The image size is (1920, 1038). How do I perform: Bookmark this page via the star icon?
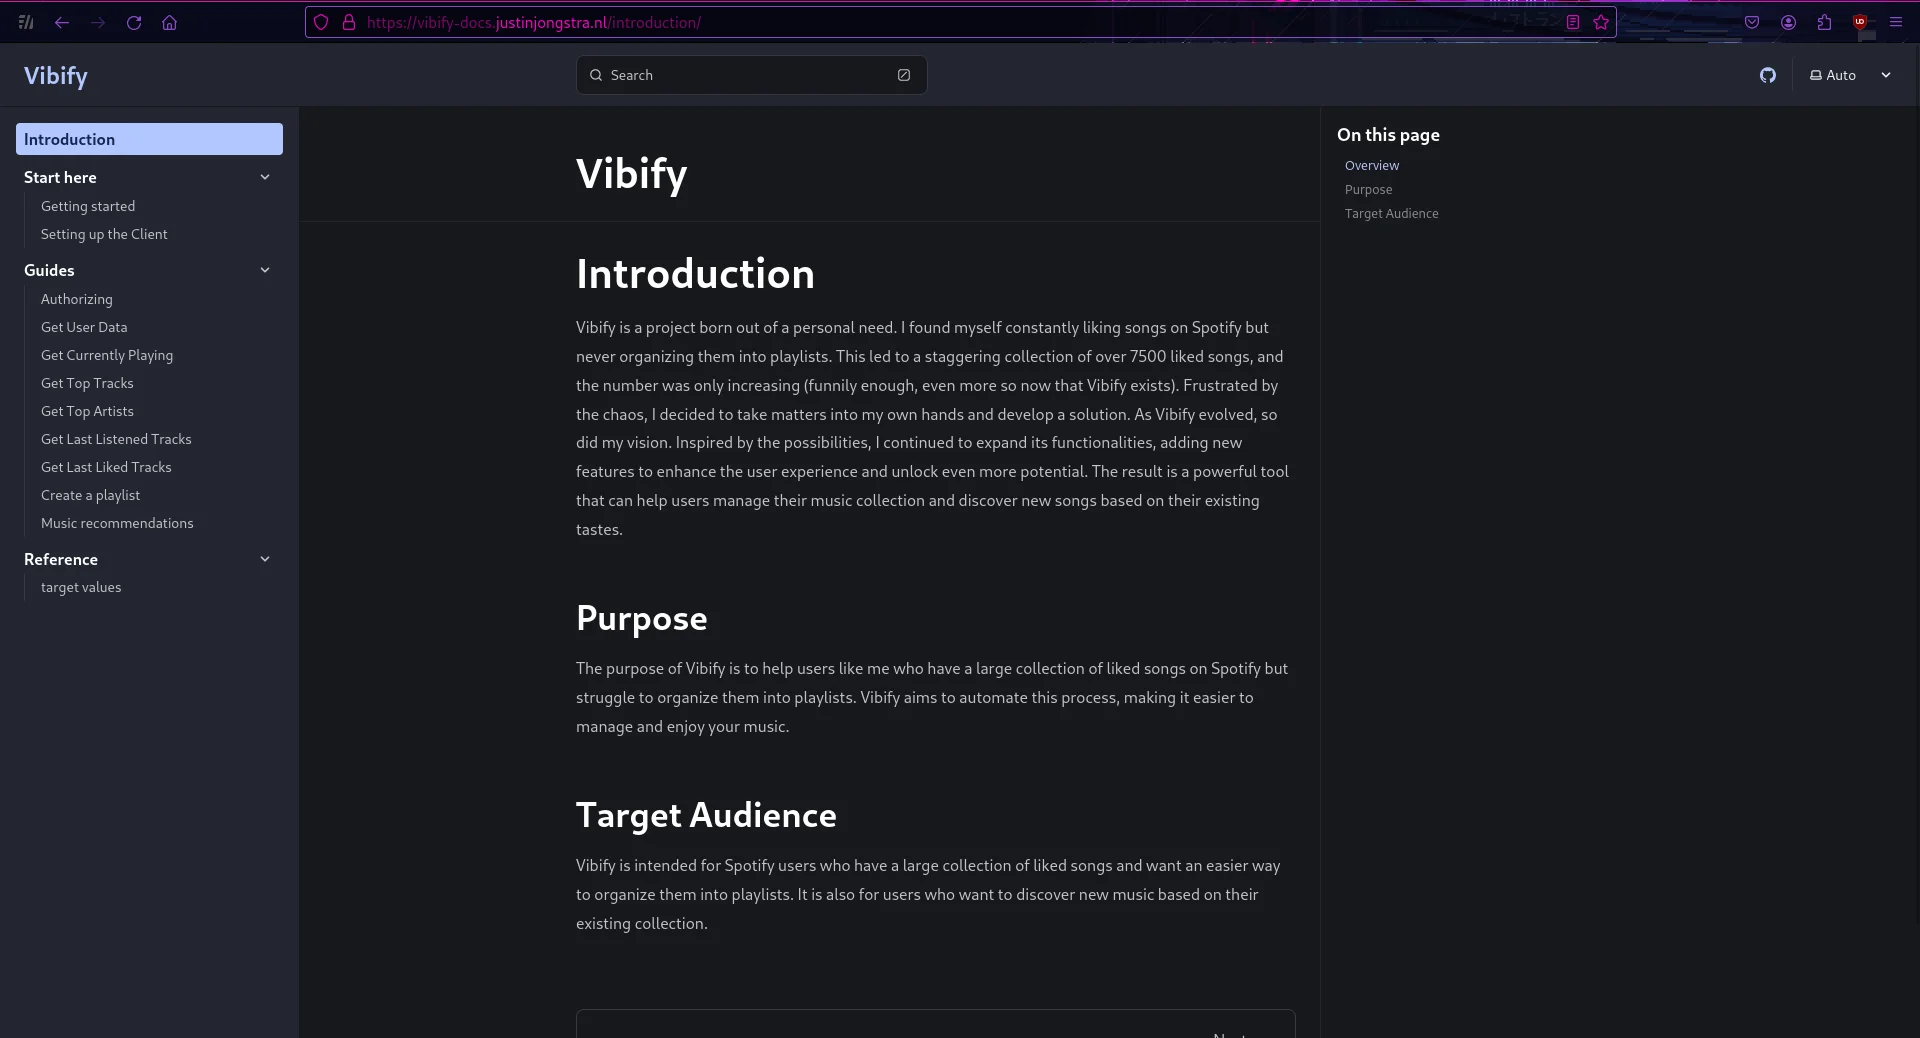[x=1601, y=22]
